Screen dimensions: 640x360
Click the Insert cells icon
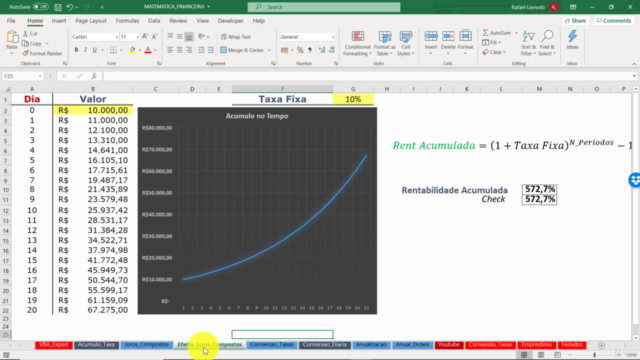click(431, 37)
